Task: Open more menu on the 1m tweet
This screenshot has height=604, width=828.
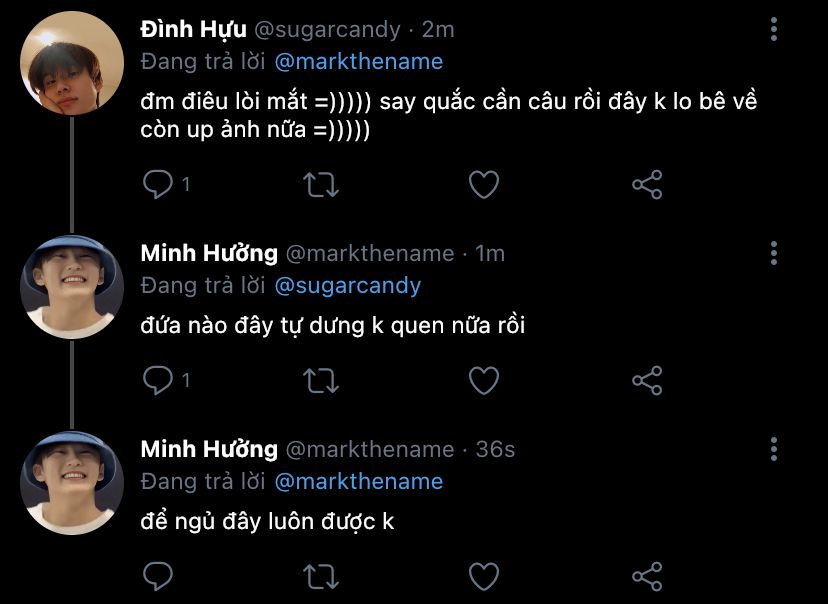Action: point(774,252)
